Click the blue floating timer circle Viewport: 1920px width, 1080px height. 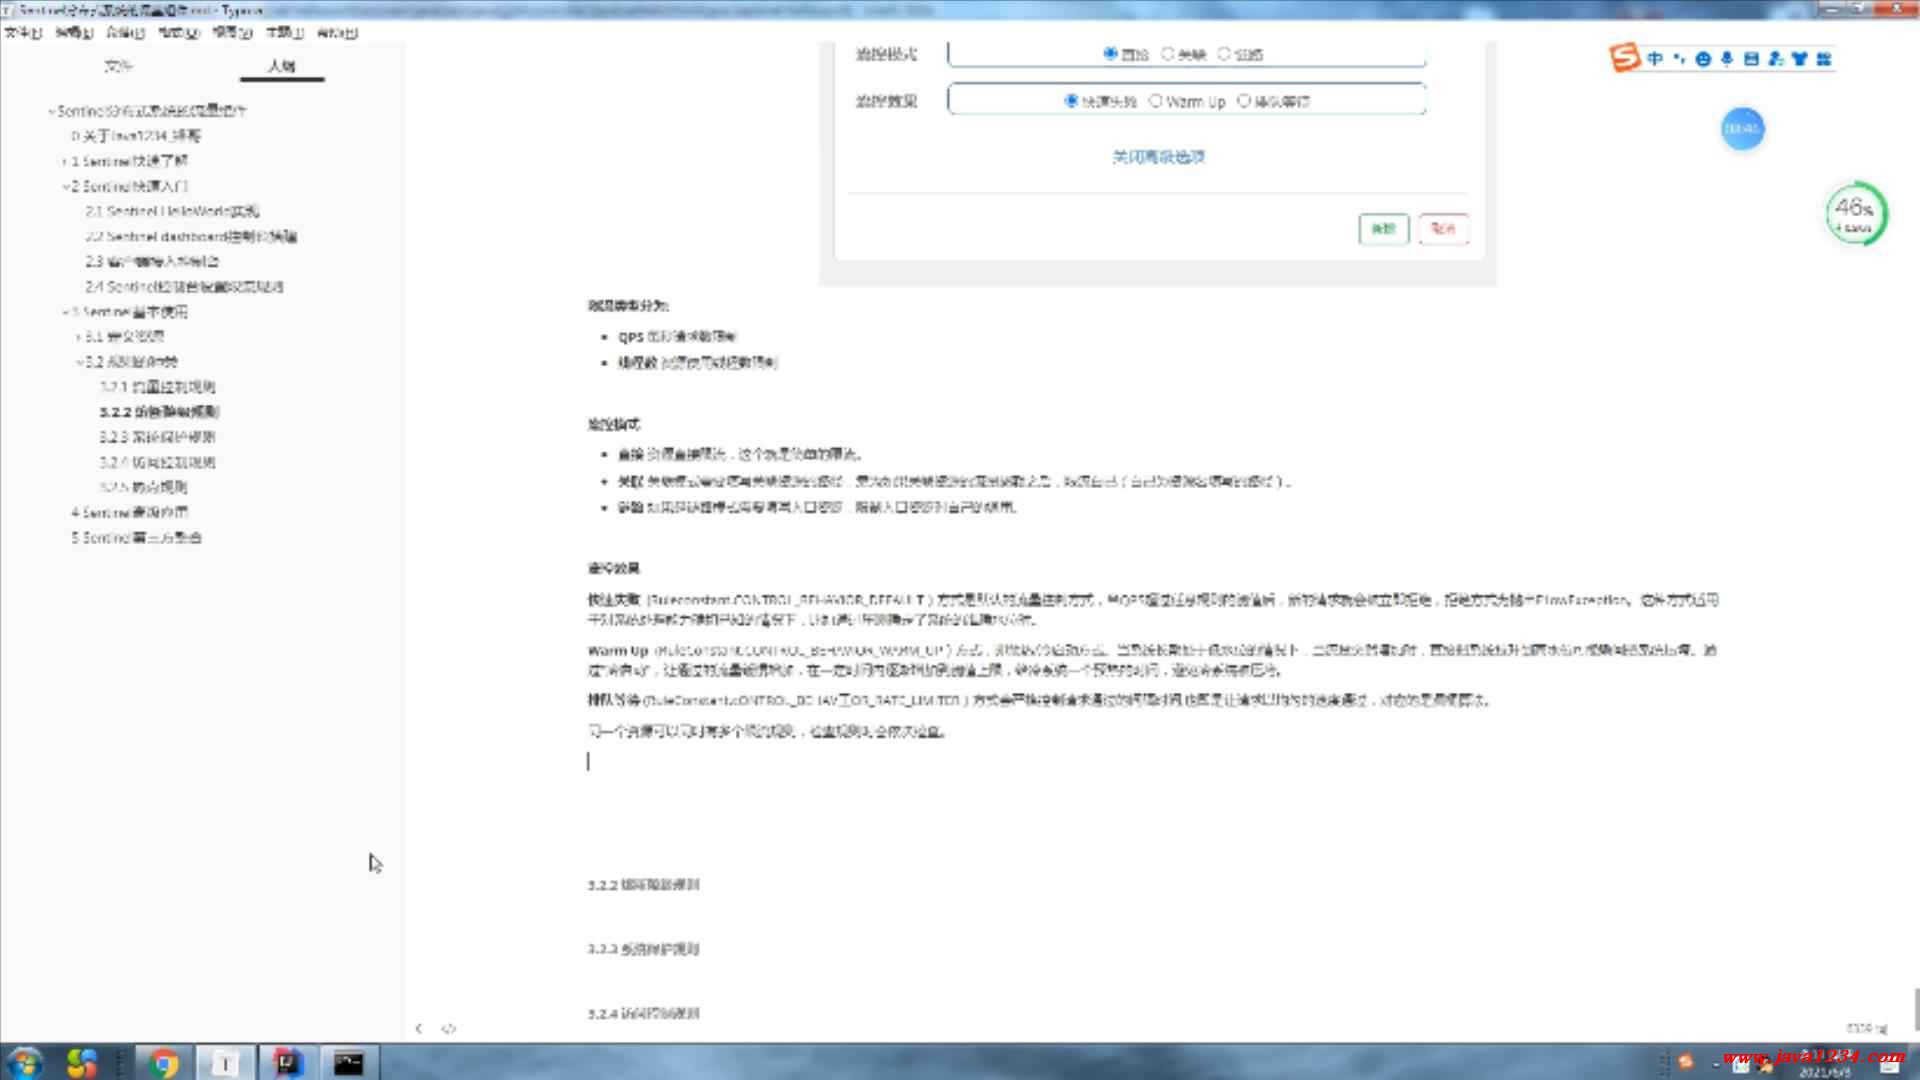(x=1742, y=129)
